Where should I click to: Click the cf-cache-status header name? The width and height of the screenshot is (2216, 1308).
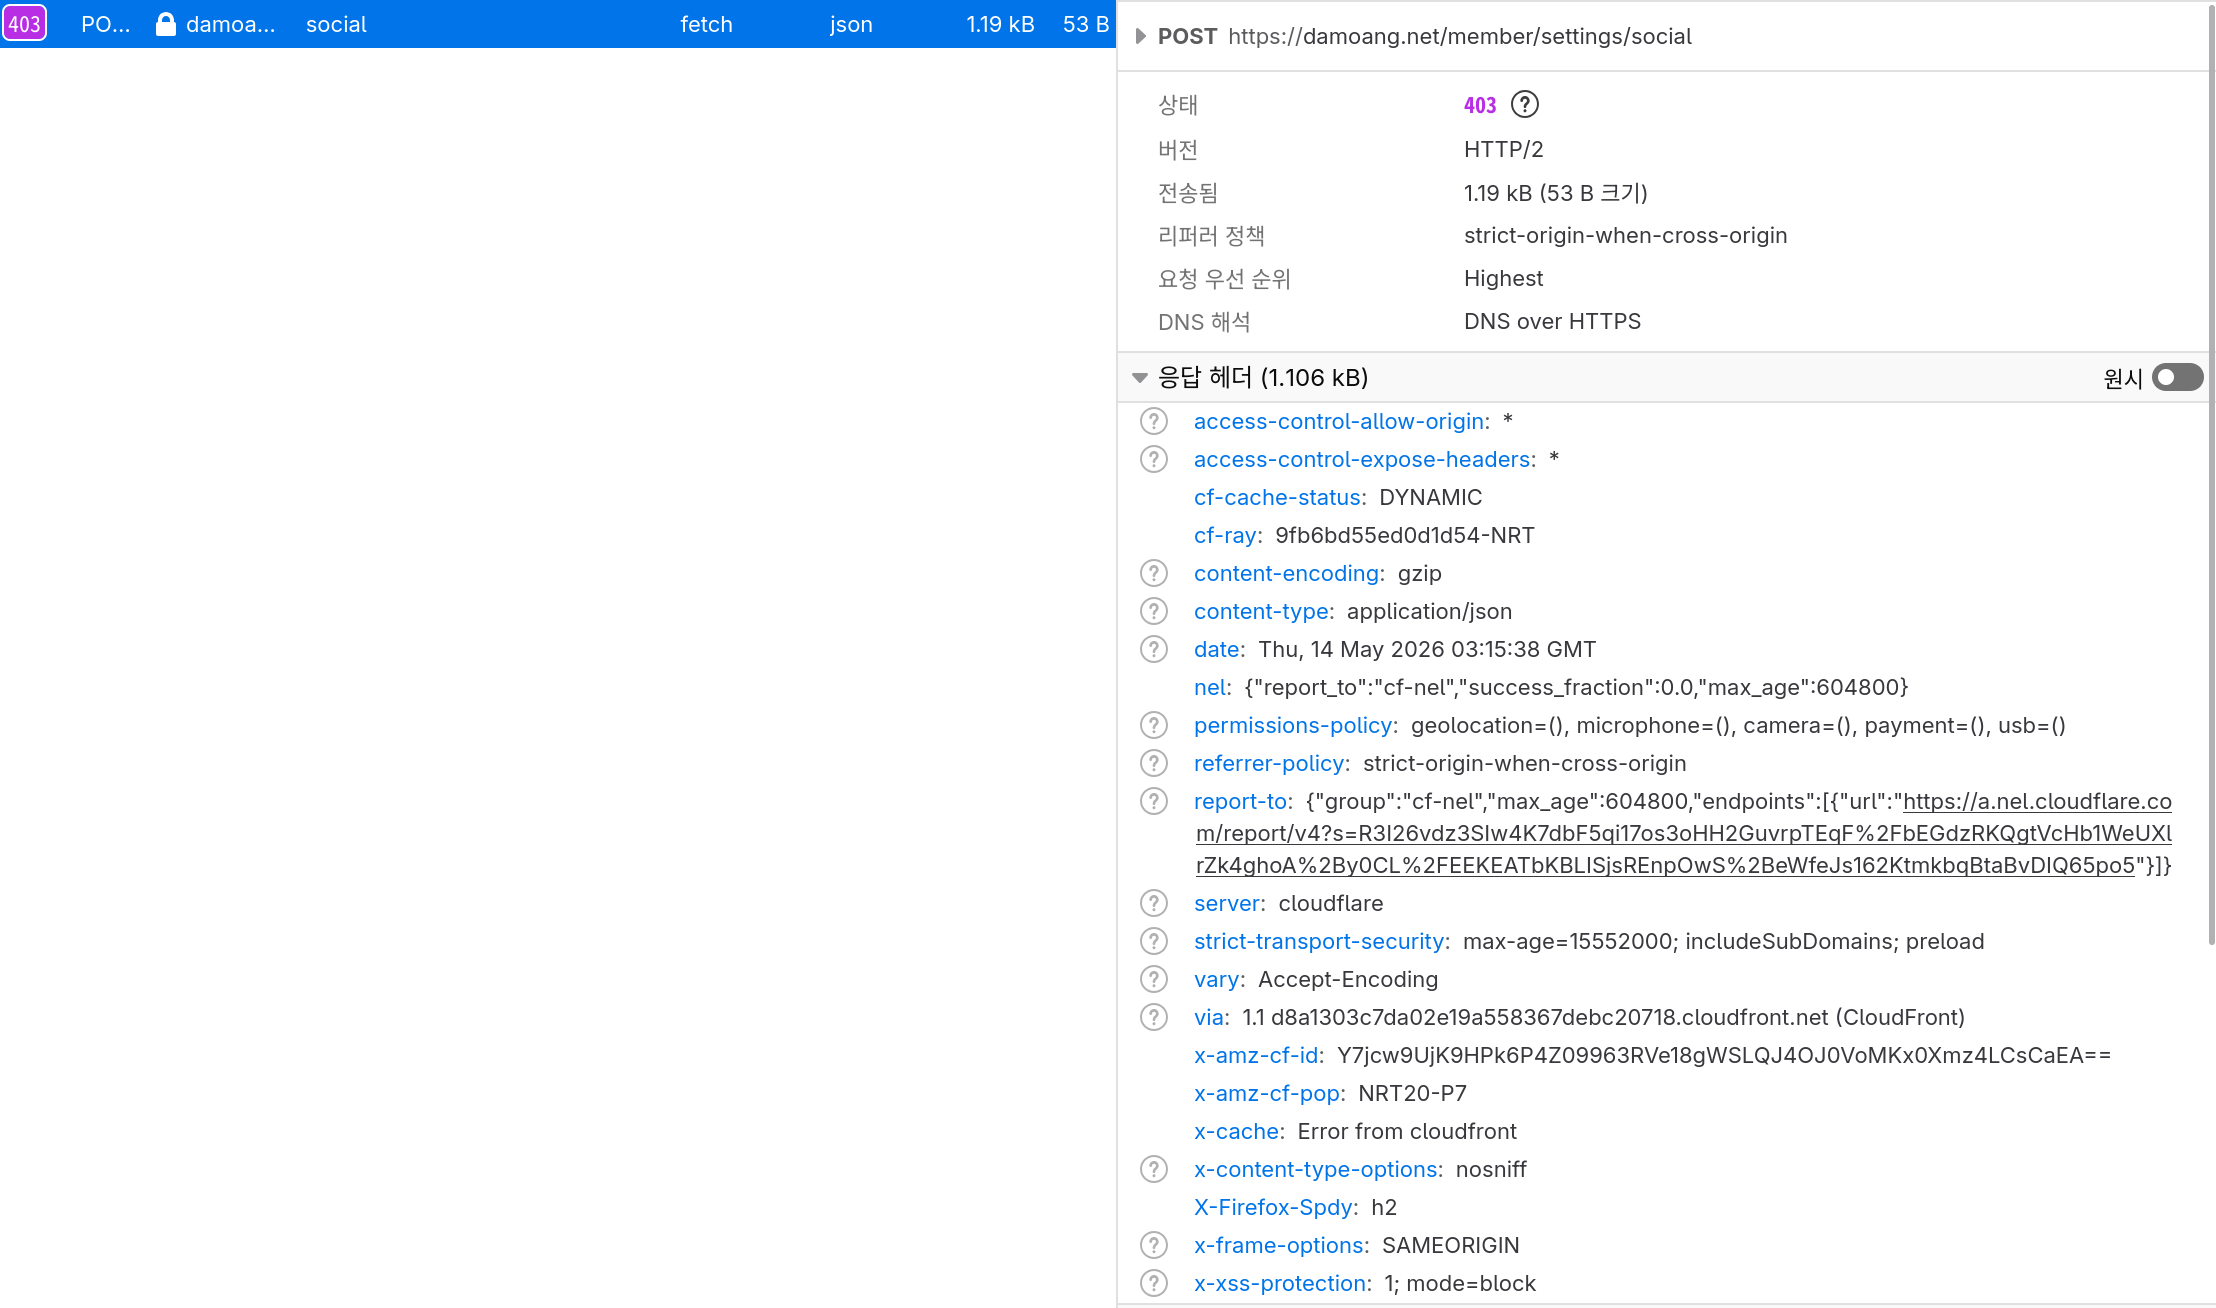tap(1277, 497)
